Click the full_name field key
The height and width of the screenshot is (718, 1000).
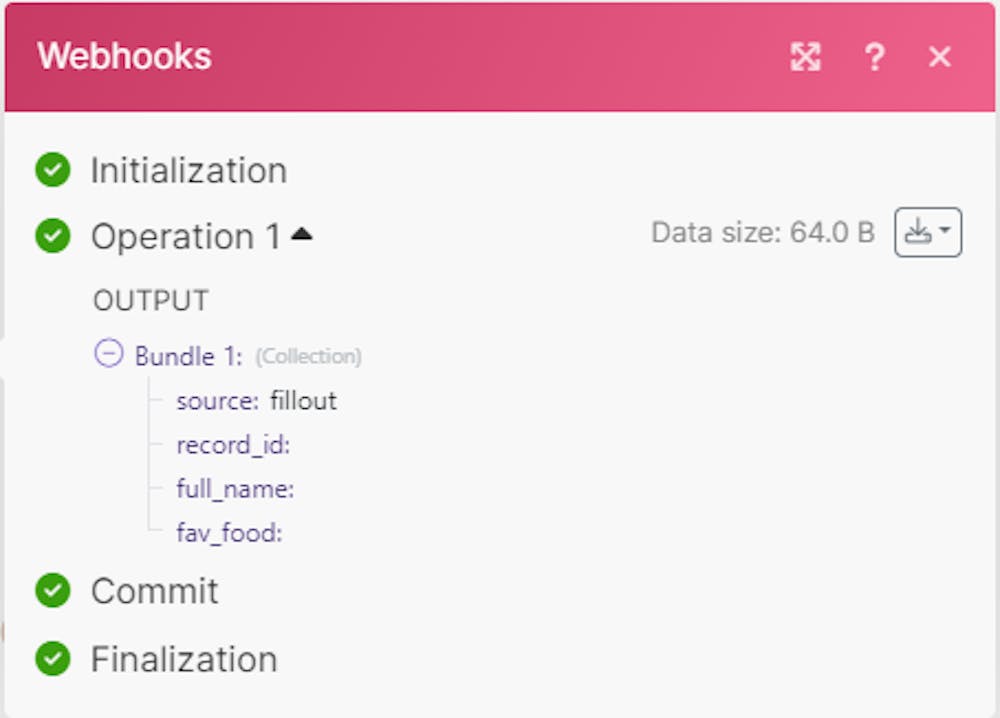pos(235,489)
